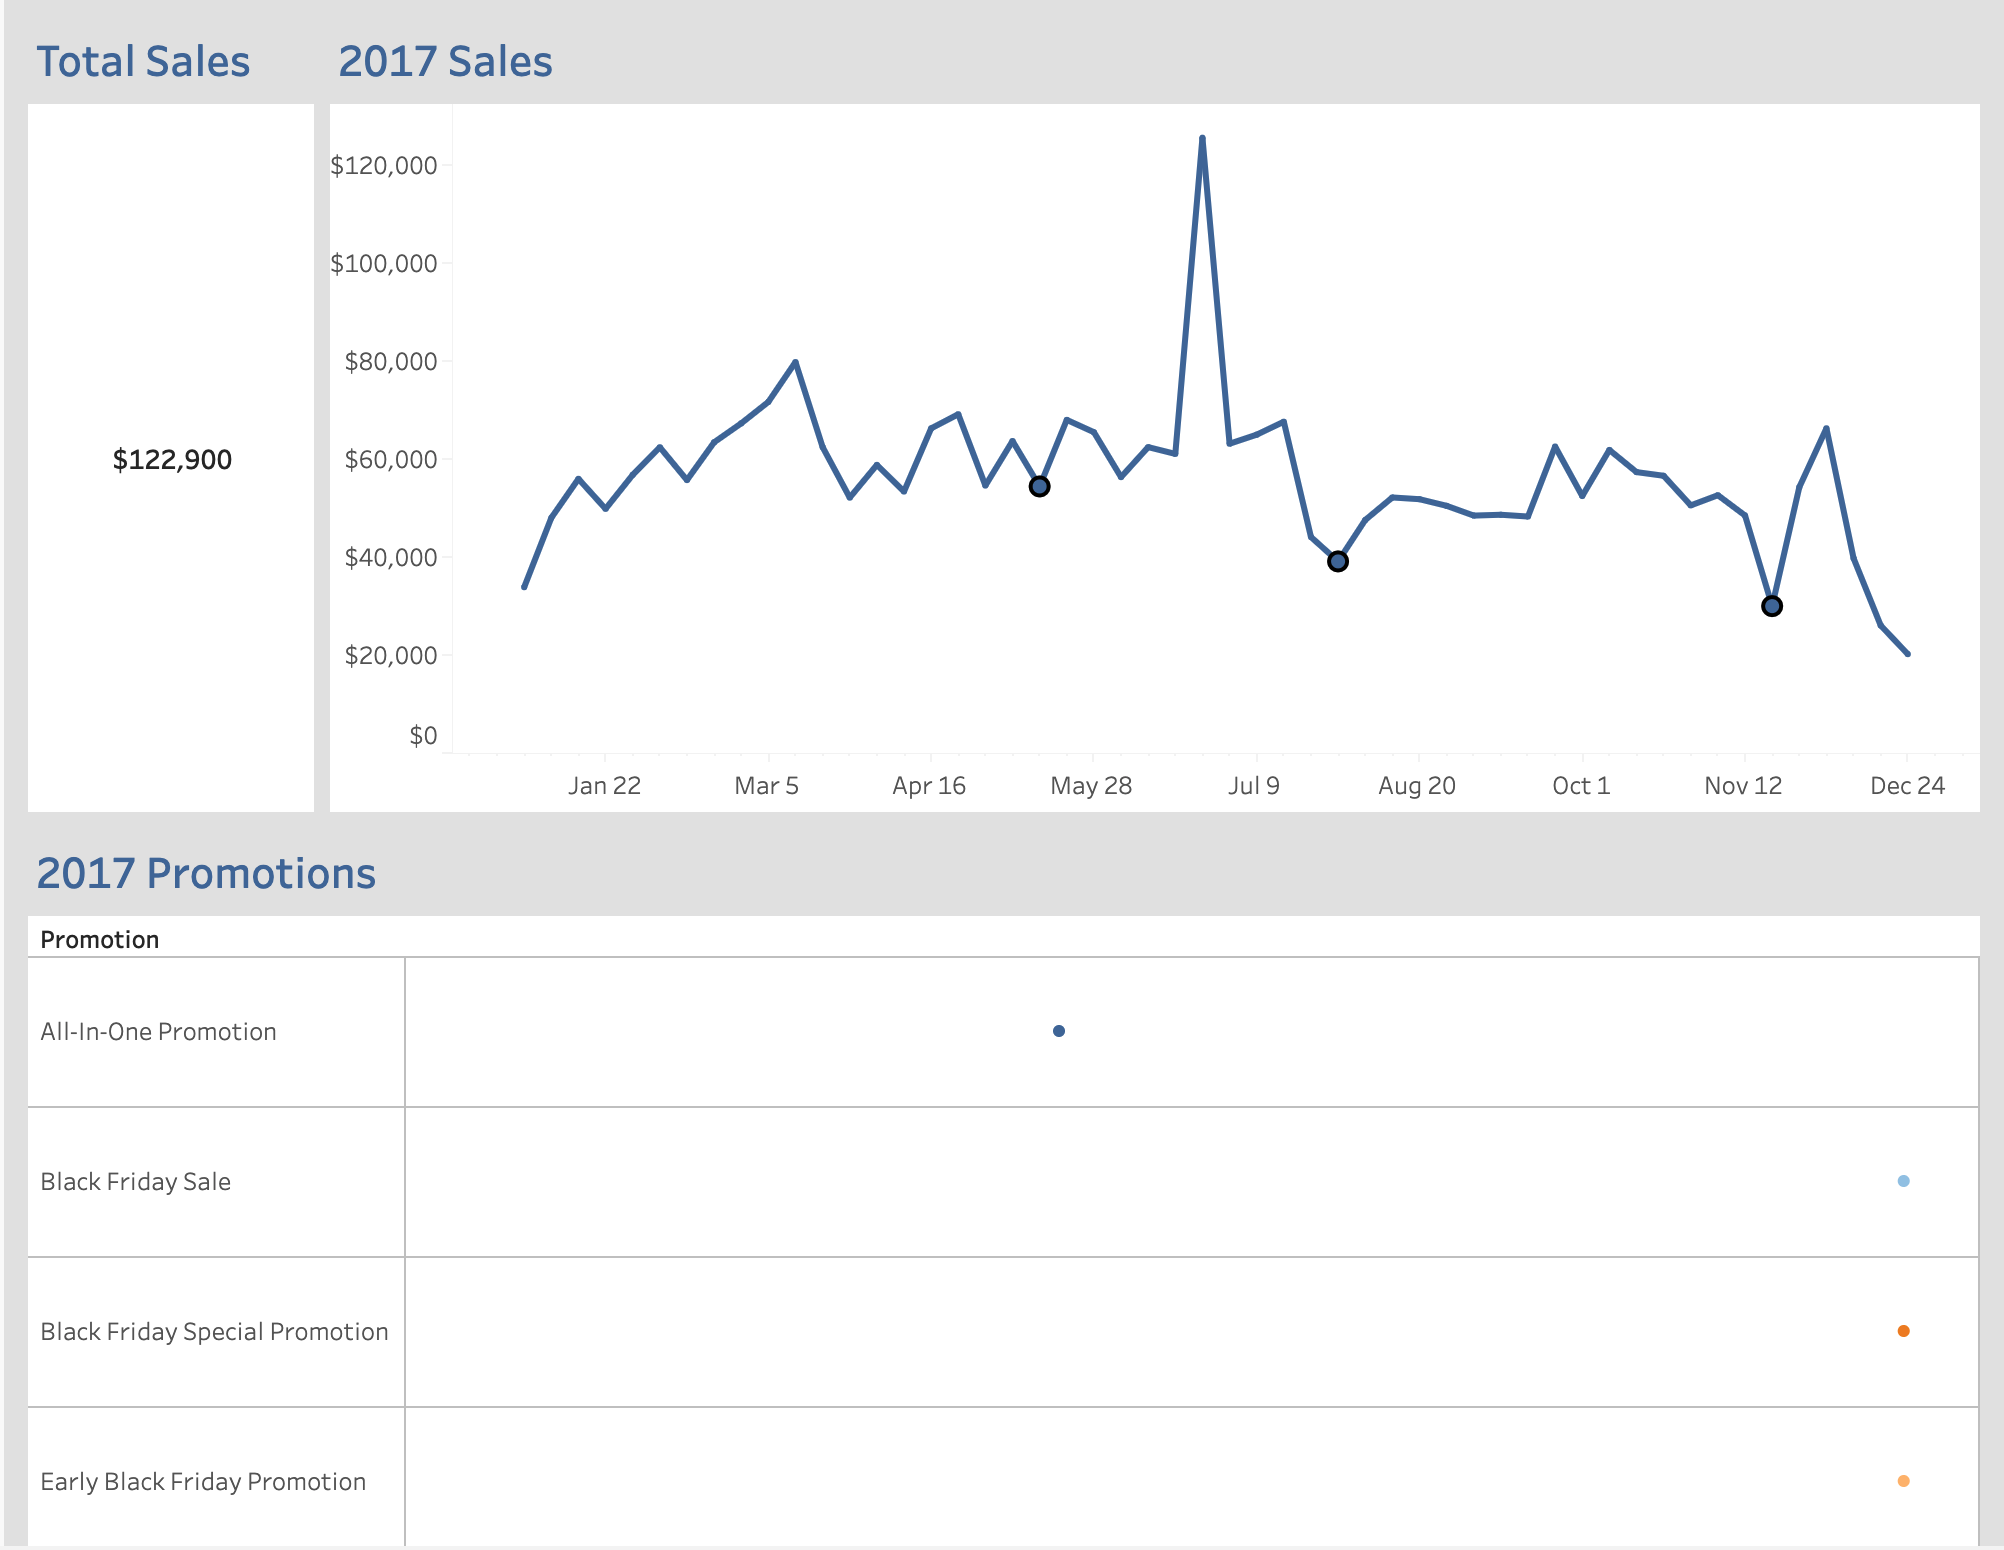Image resolution: width=2004 pixels, height=1550 pixels.
Task: Click the highlighted marker at the November low
Action: coord(1771,606)
